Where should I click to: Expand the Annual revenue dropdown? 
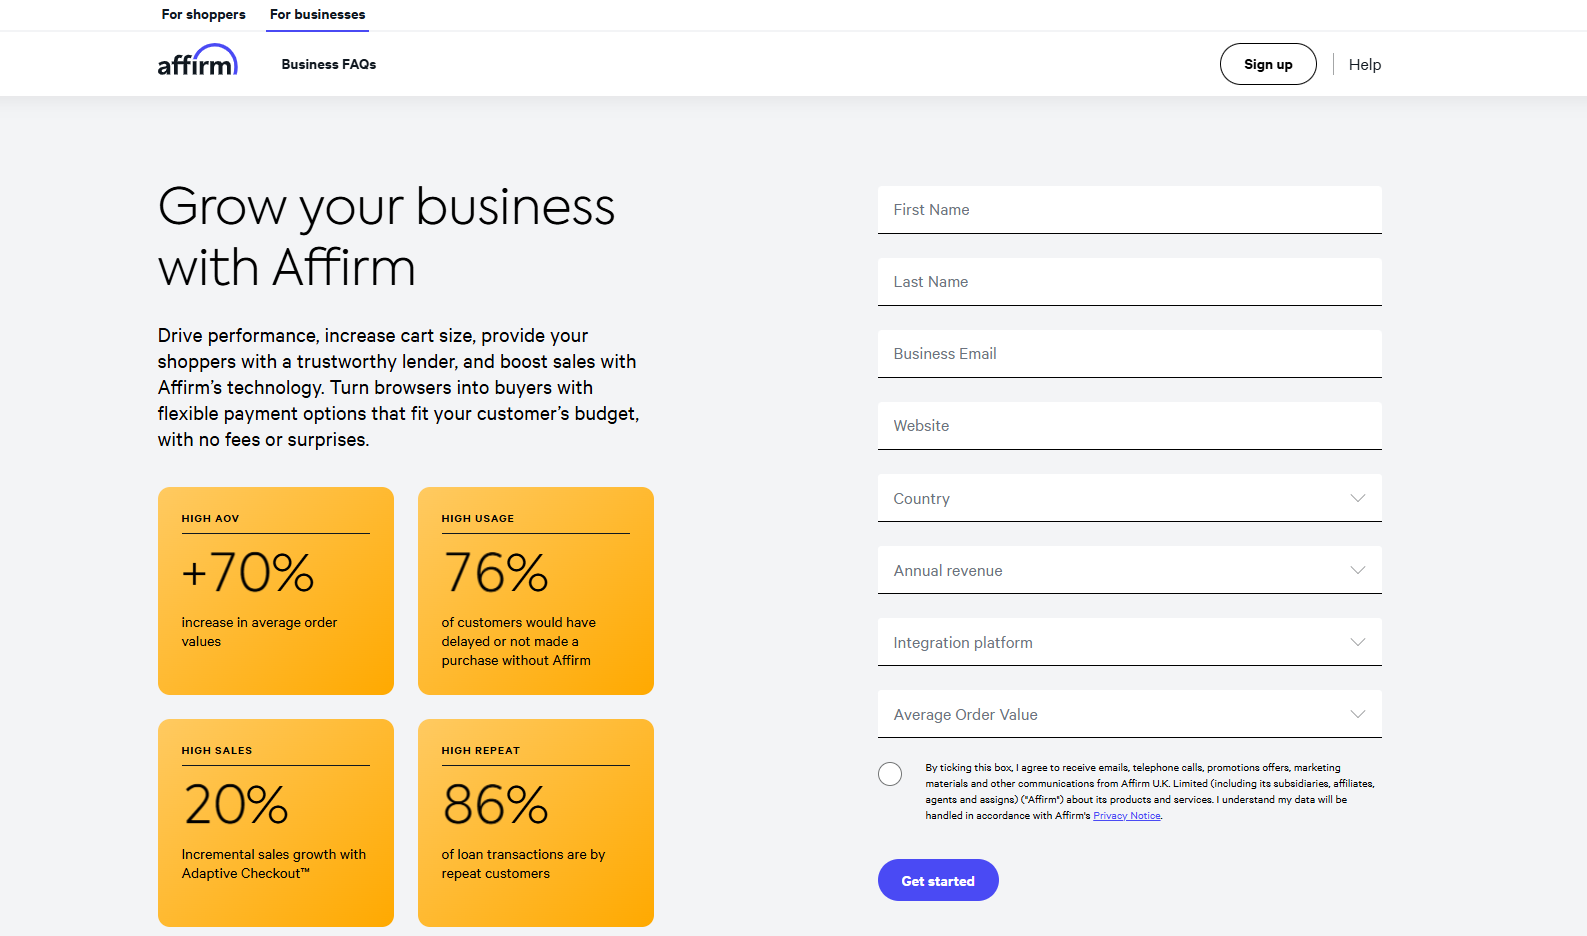pyautogui.click(x=1130, y=570)
